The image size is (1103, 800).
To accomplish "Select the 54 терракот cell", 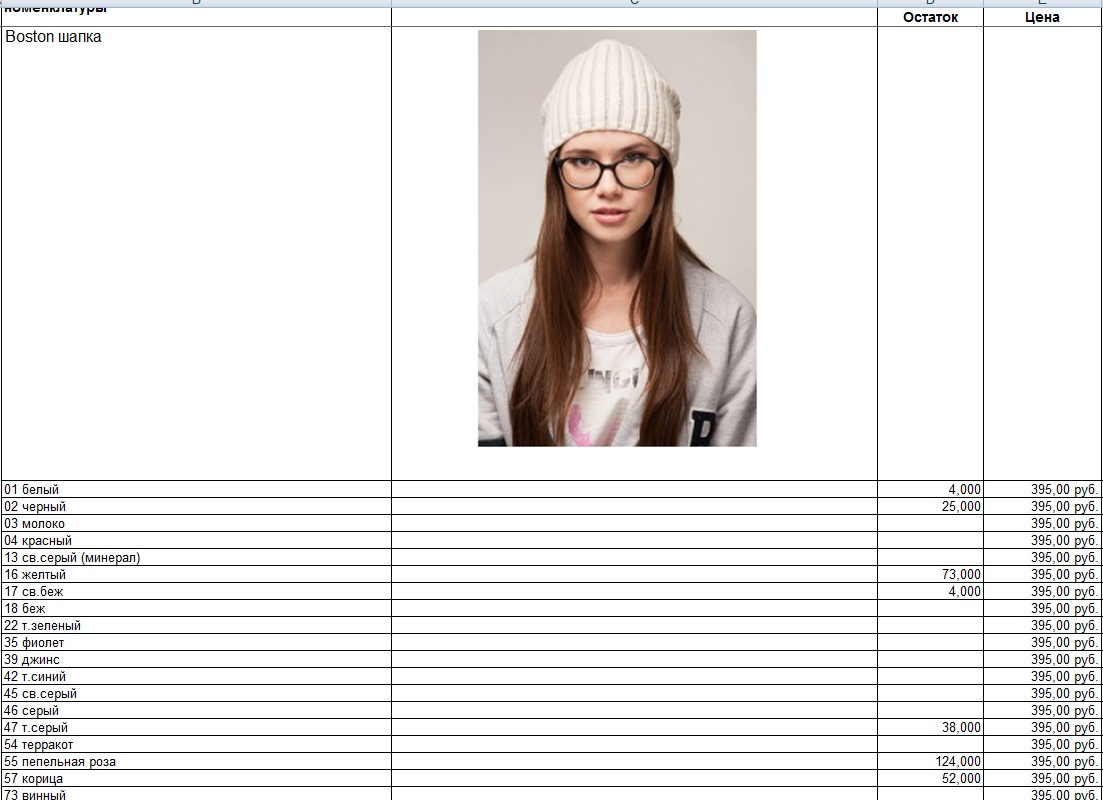I will pos(196,744).
